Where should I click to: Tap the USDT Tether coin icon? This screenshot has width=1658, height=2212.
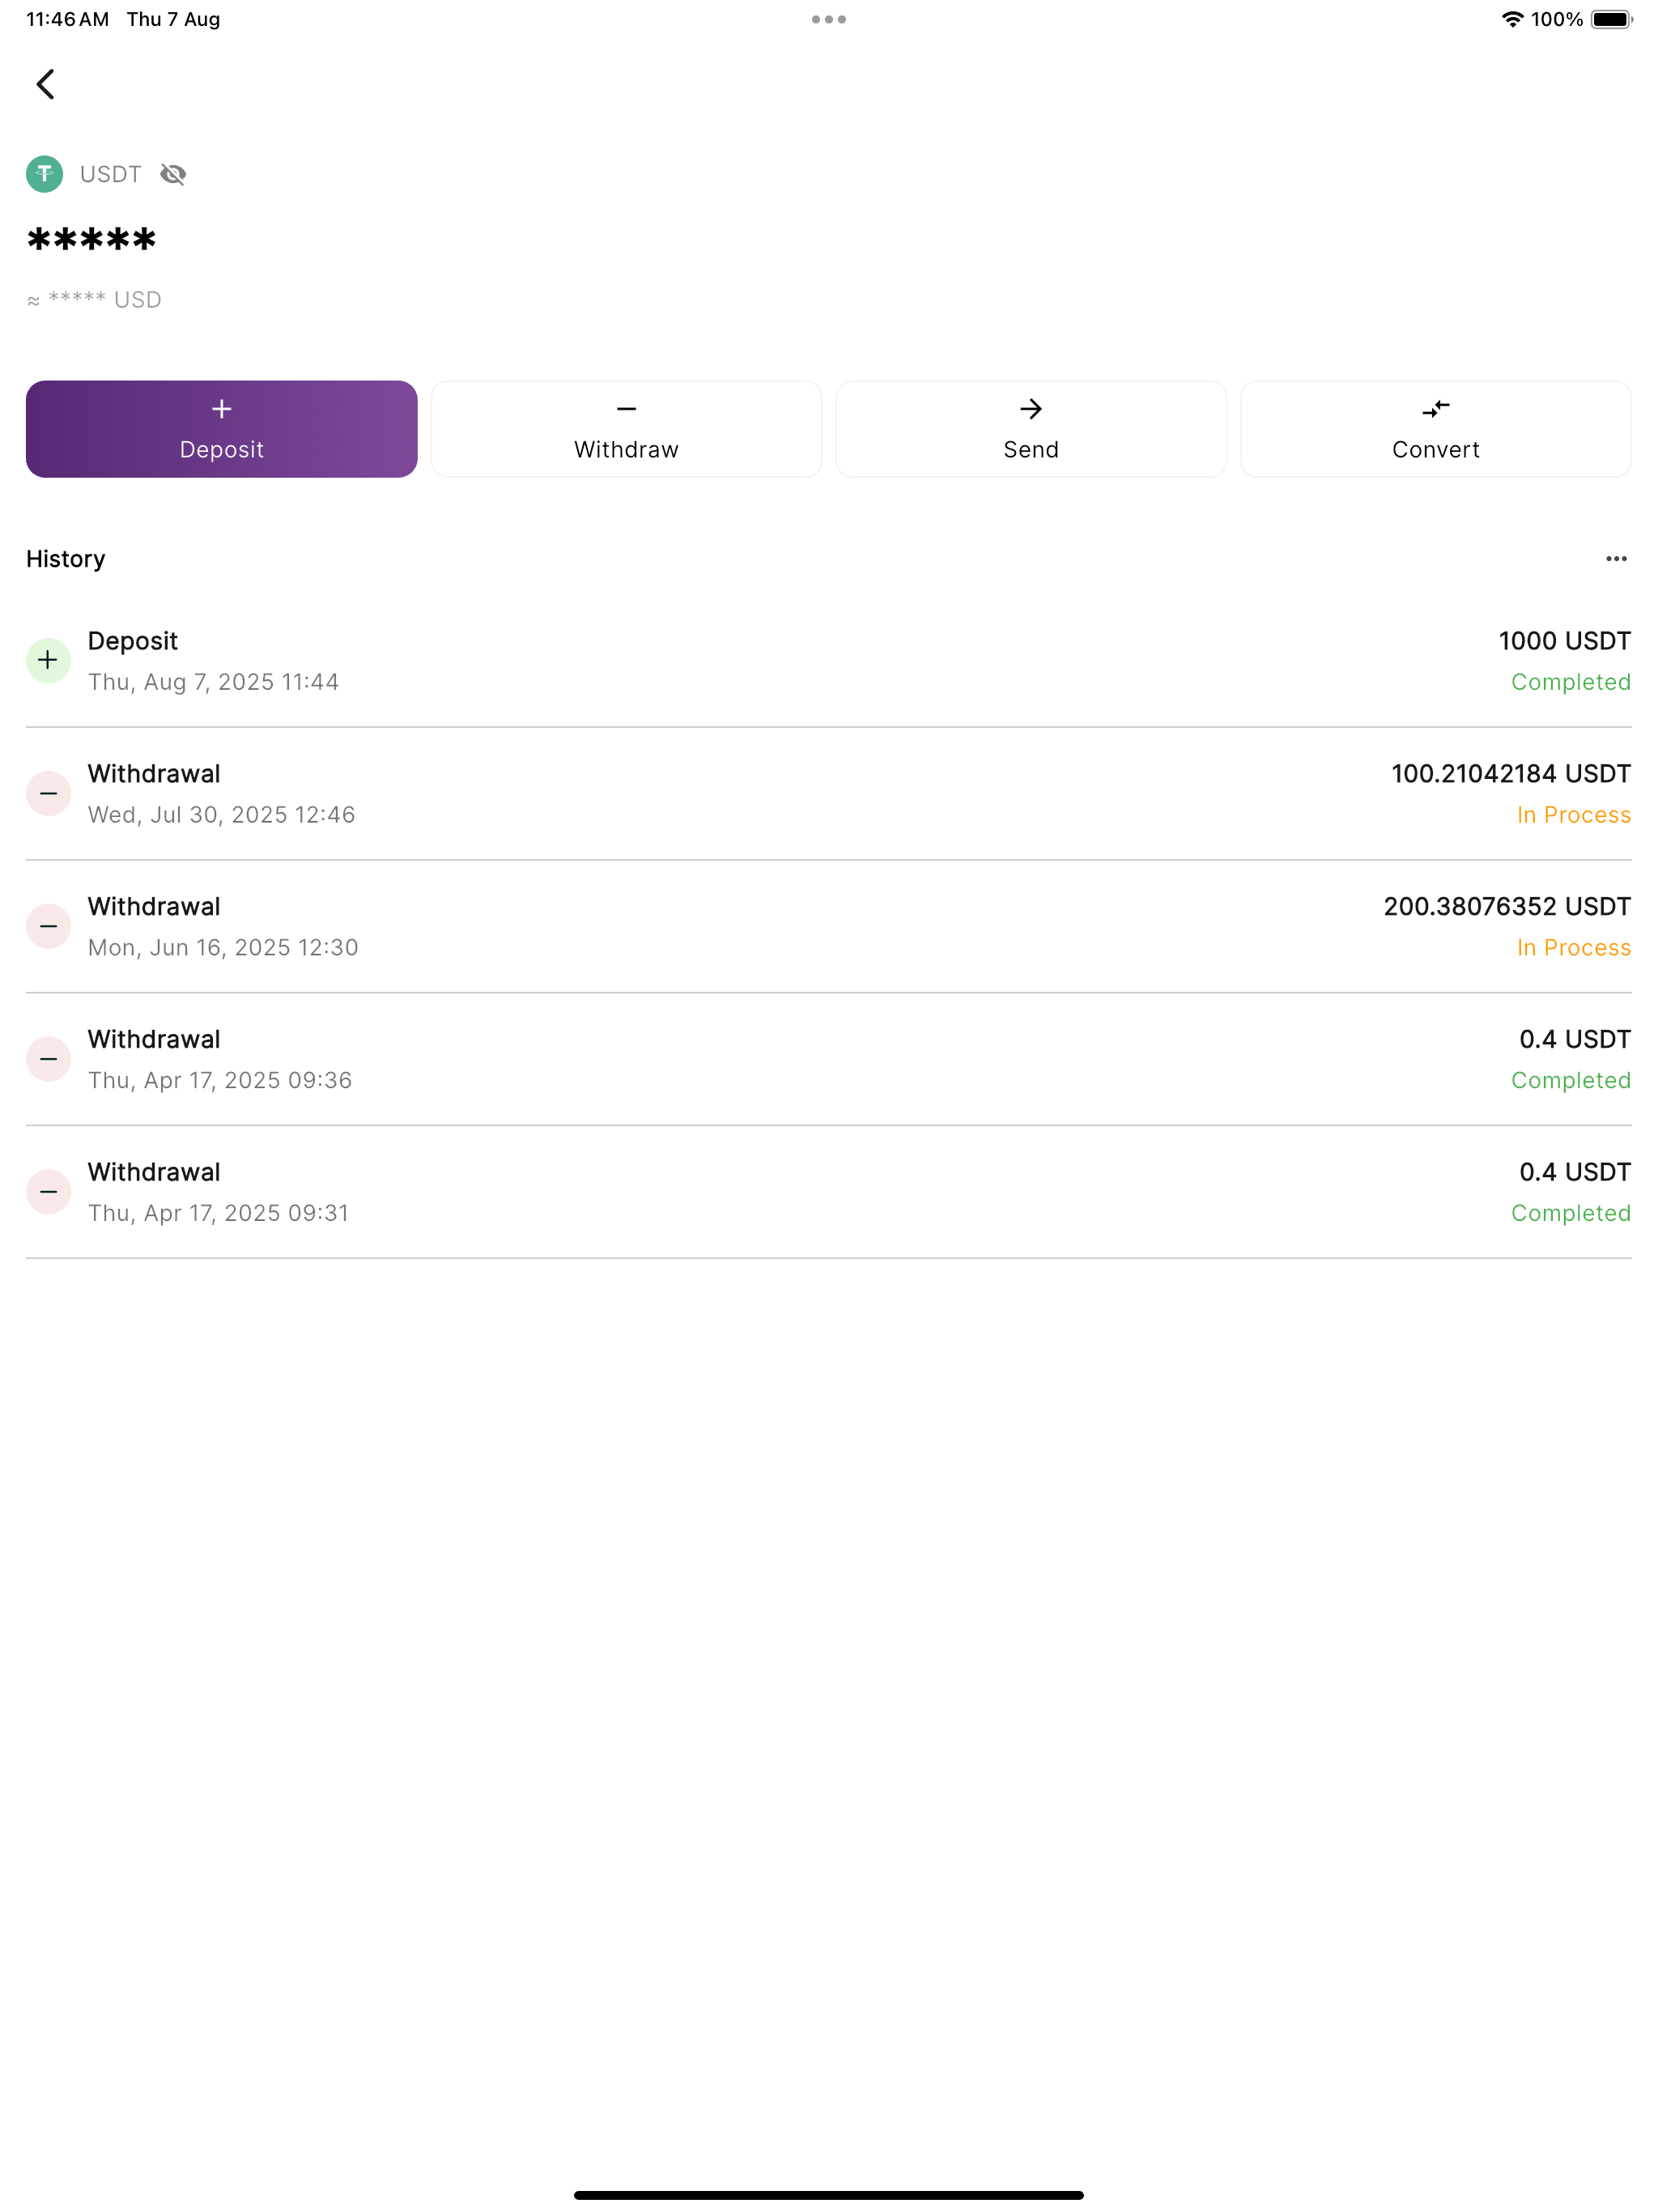click(44, 174)
